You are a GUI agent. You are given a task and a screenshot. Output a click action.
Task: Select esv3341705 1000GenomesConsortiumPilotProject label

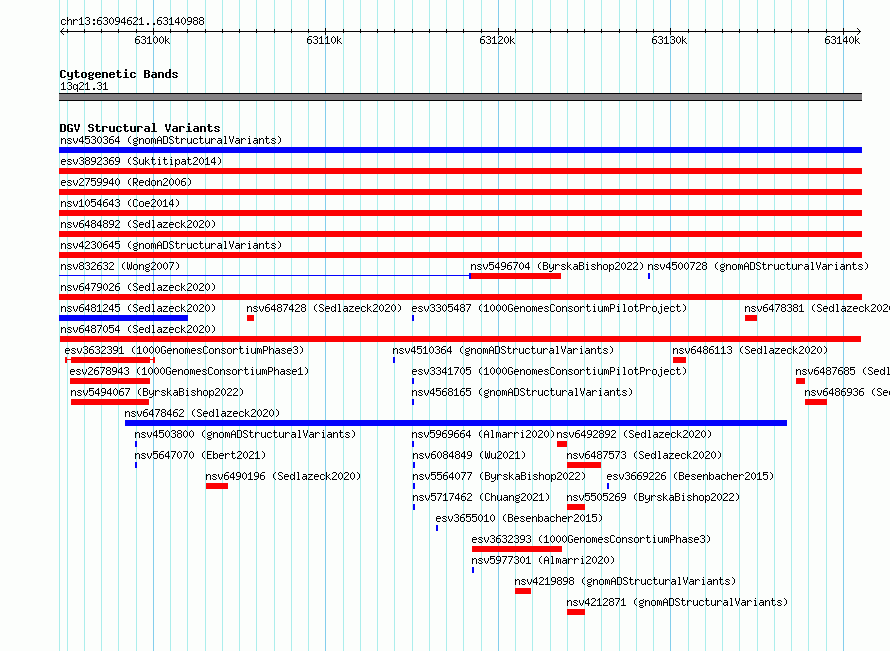(549, 371)
